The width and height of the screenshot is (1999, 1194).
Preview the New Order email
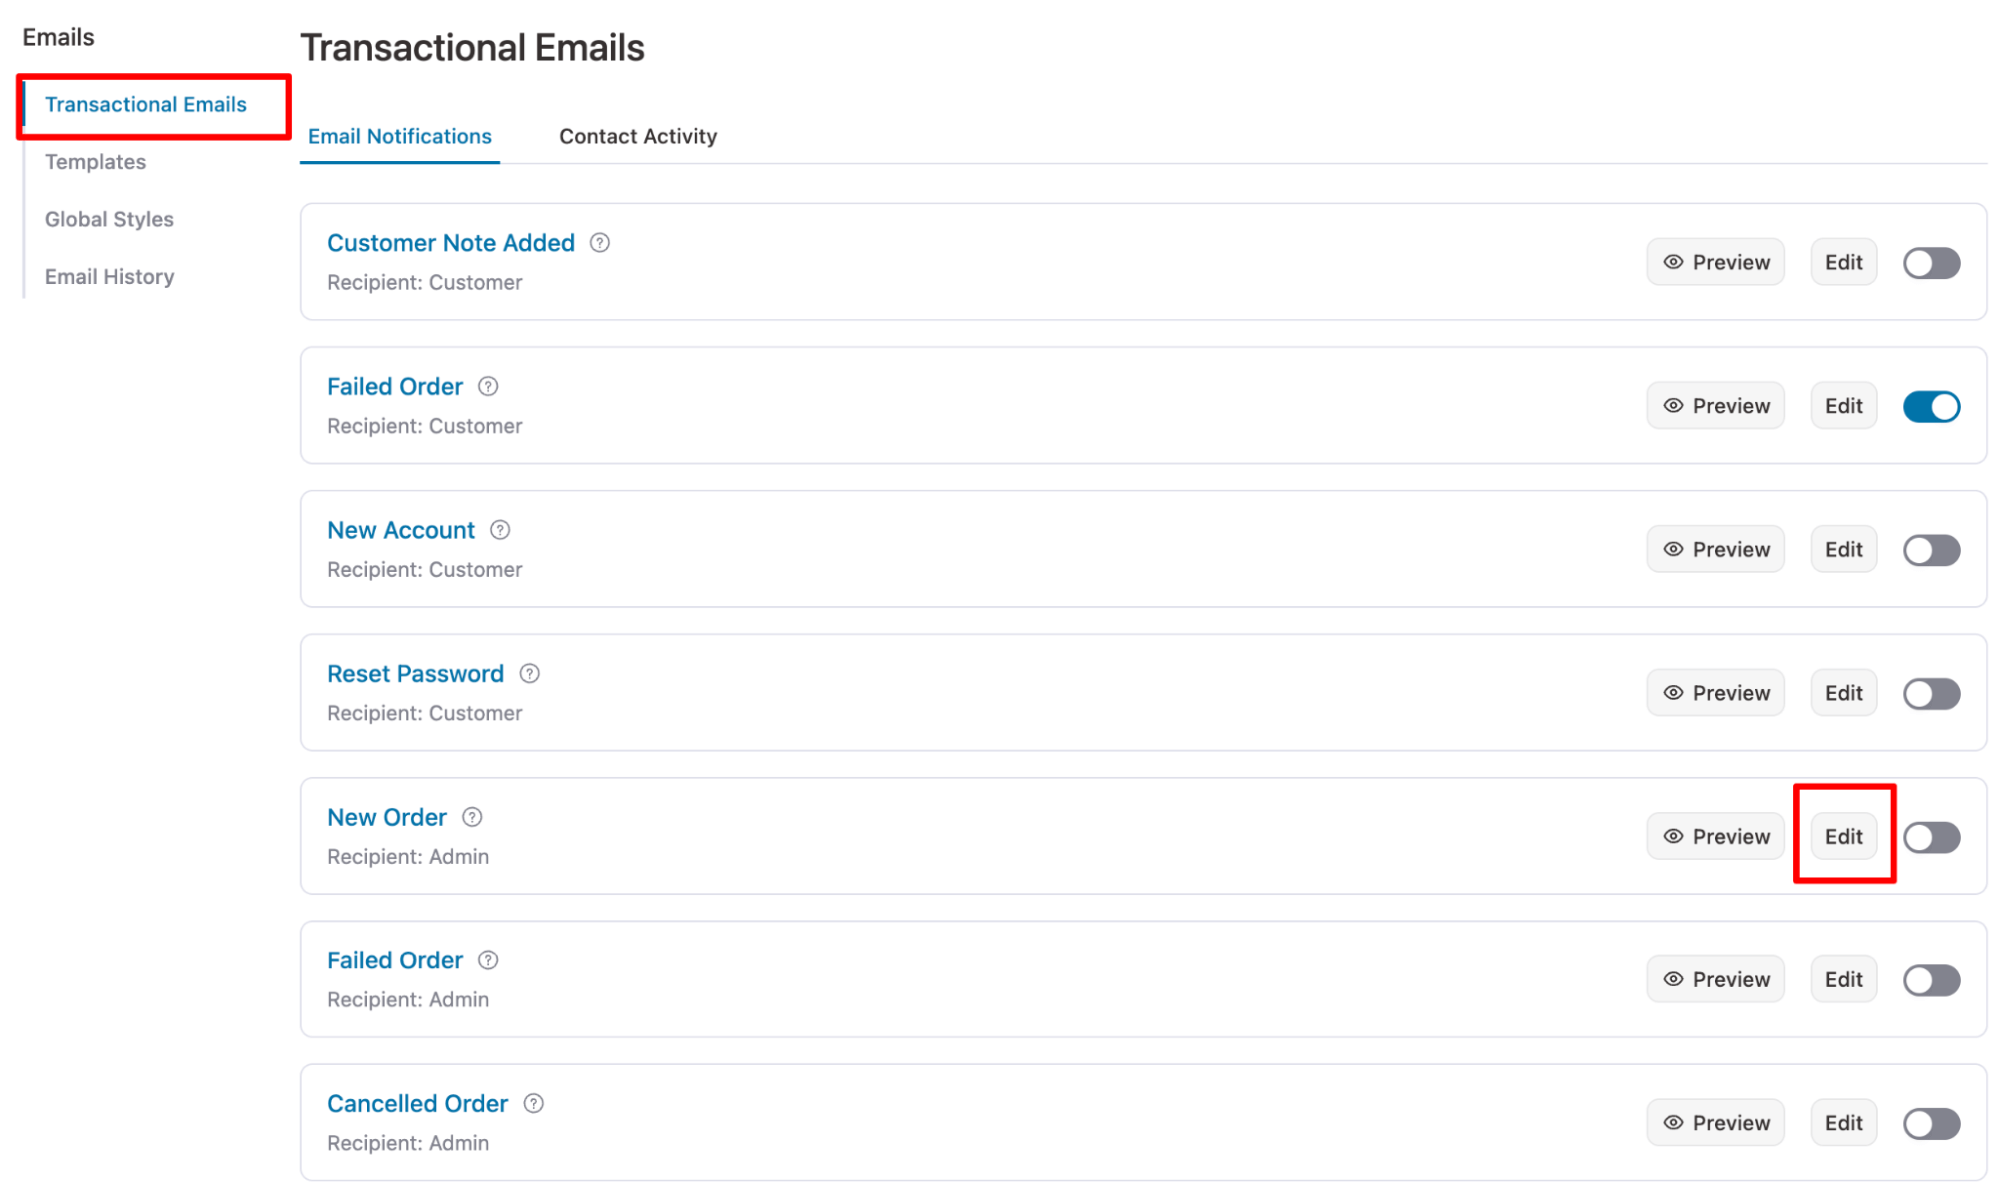tap(1715, 836)
